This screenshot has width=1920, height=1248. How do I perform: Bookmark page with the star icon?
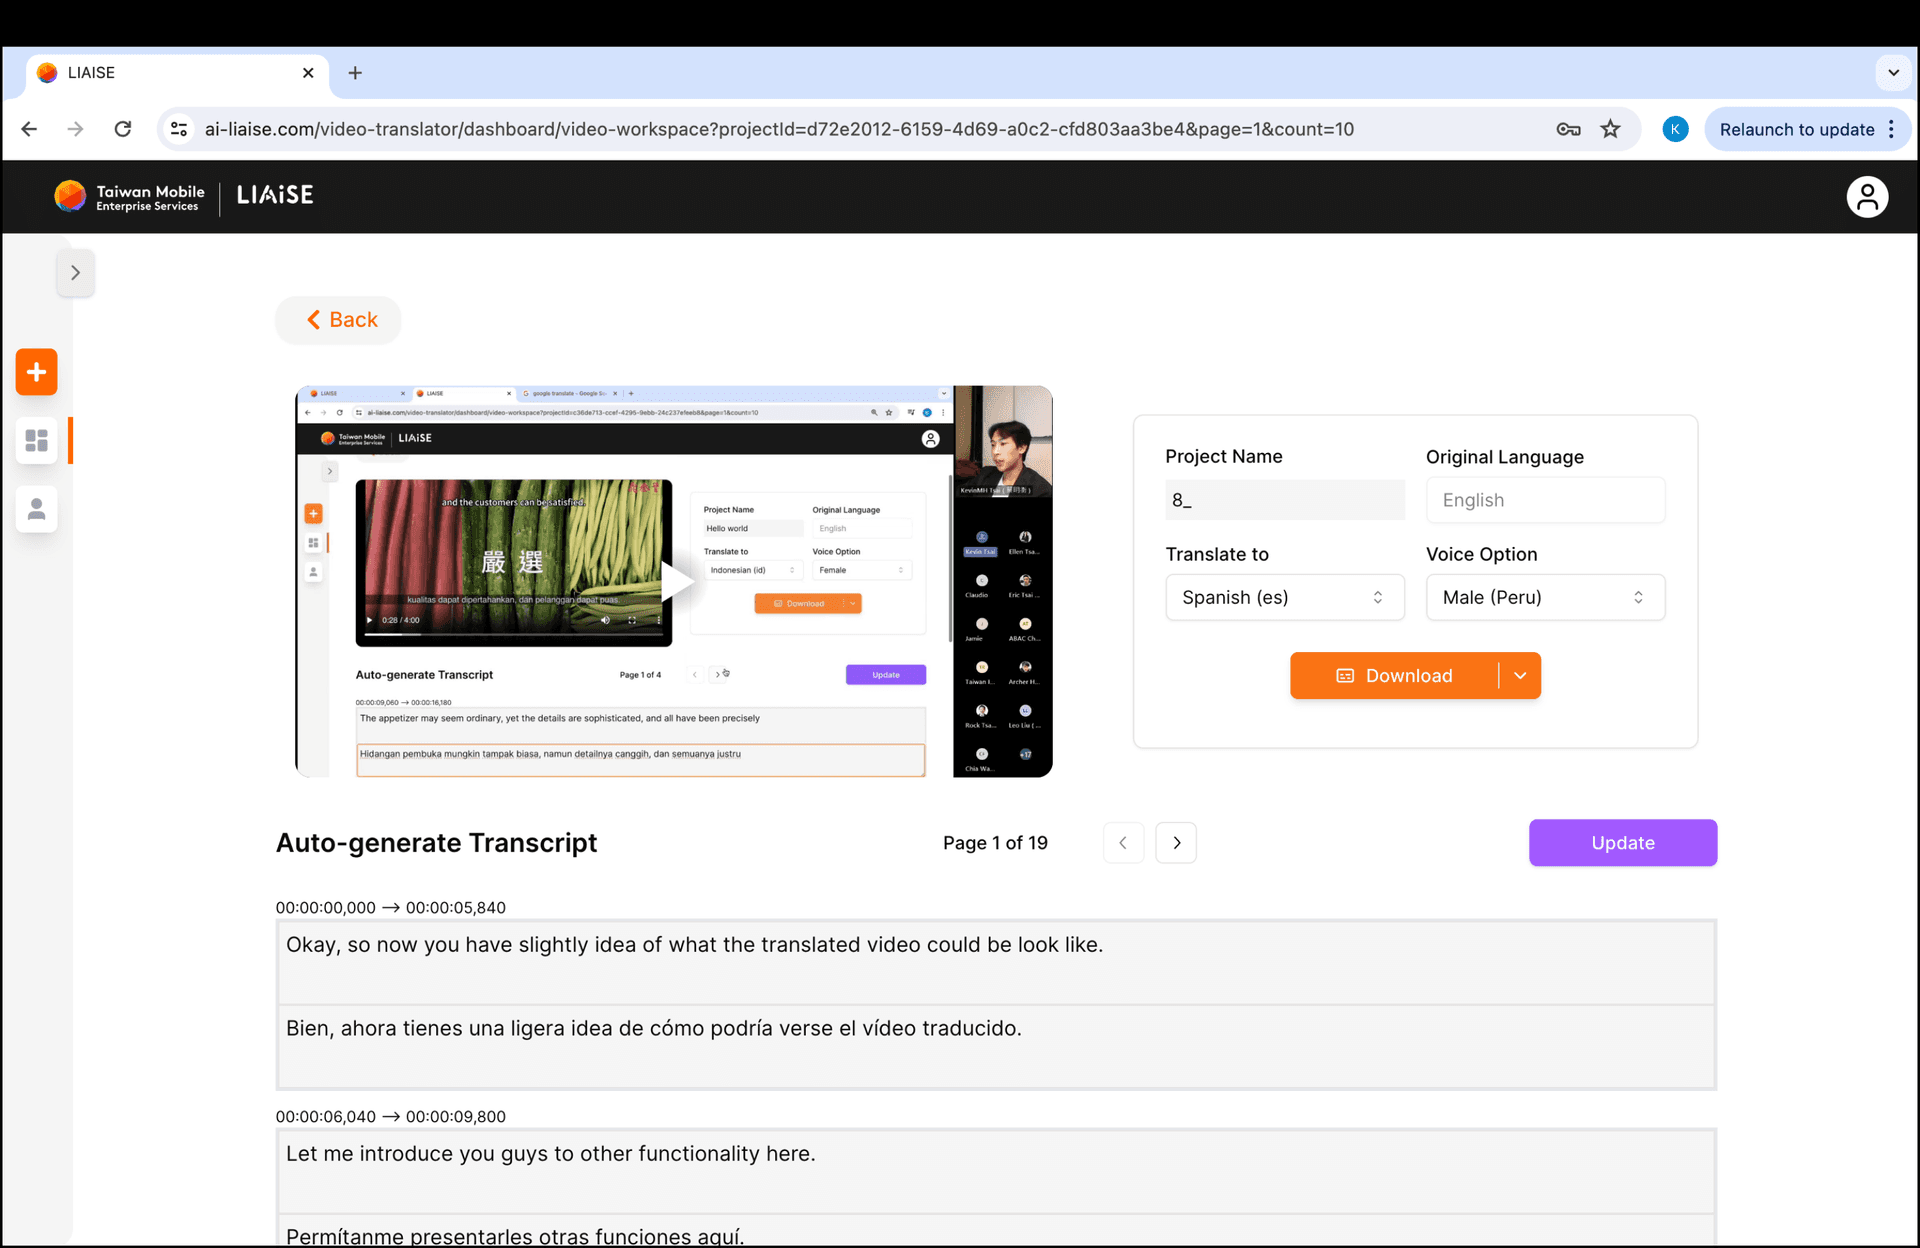coord(1610,129)
